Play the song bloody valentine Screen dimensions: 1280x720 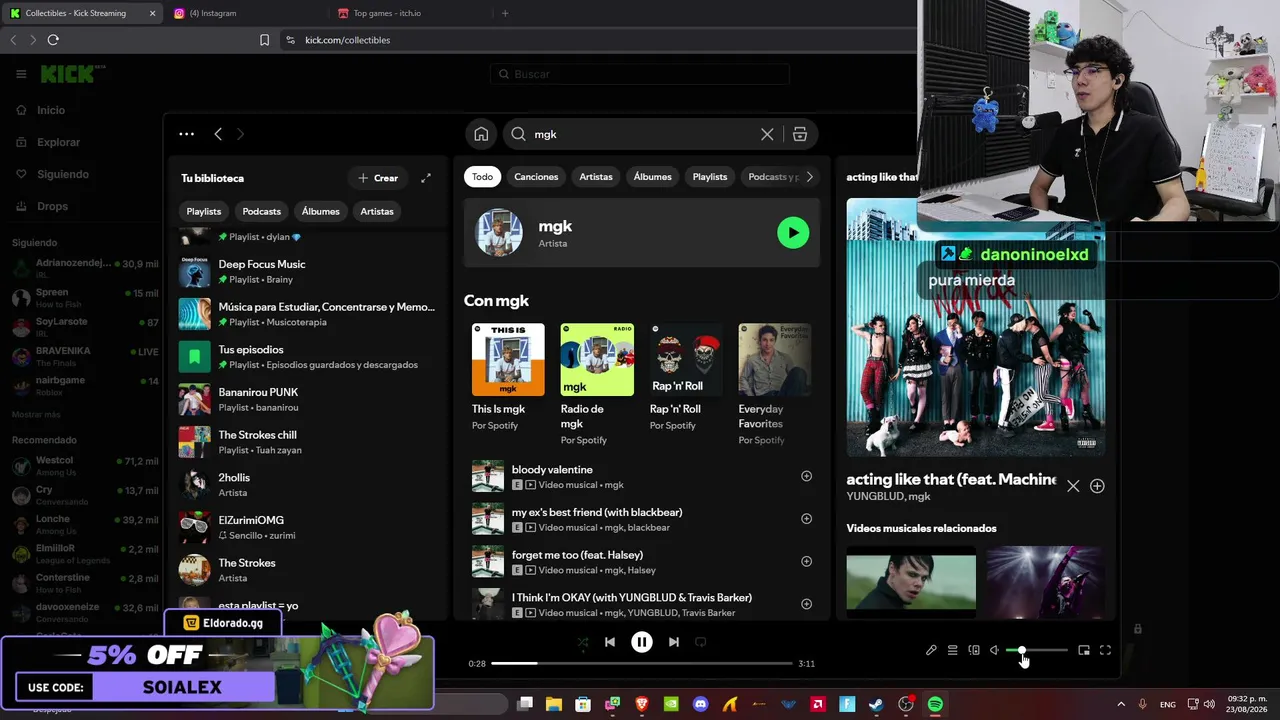[x=488, y=476]
